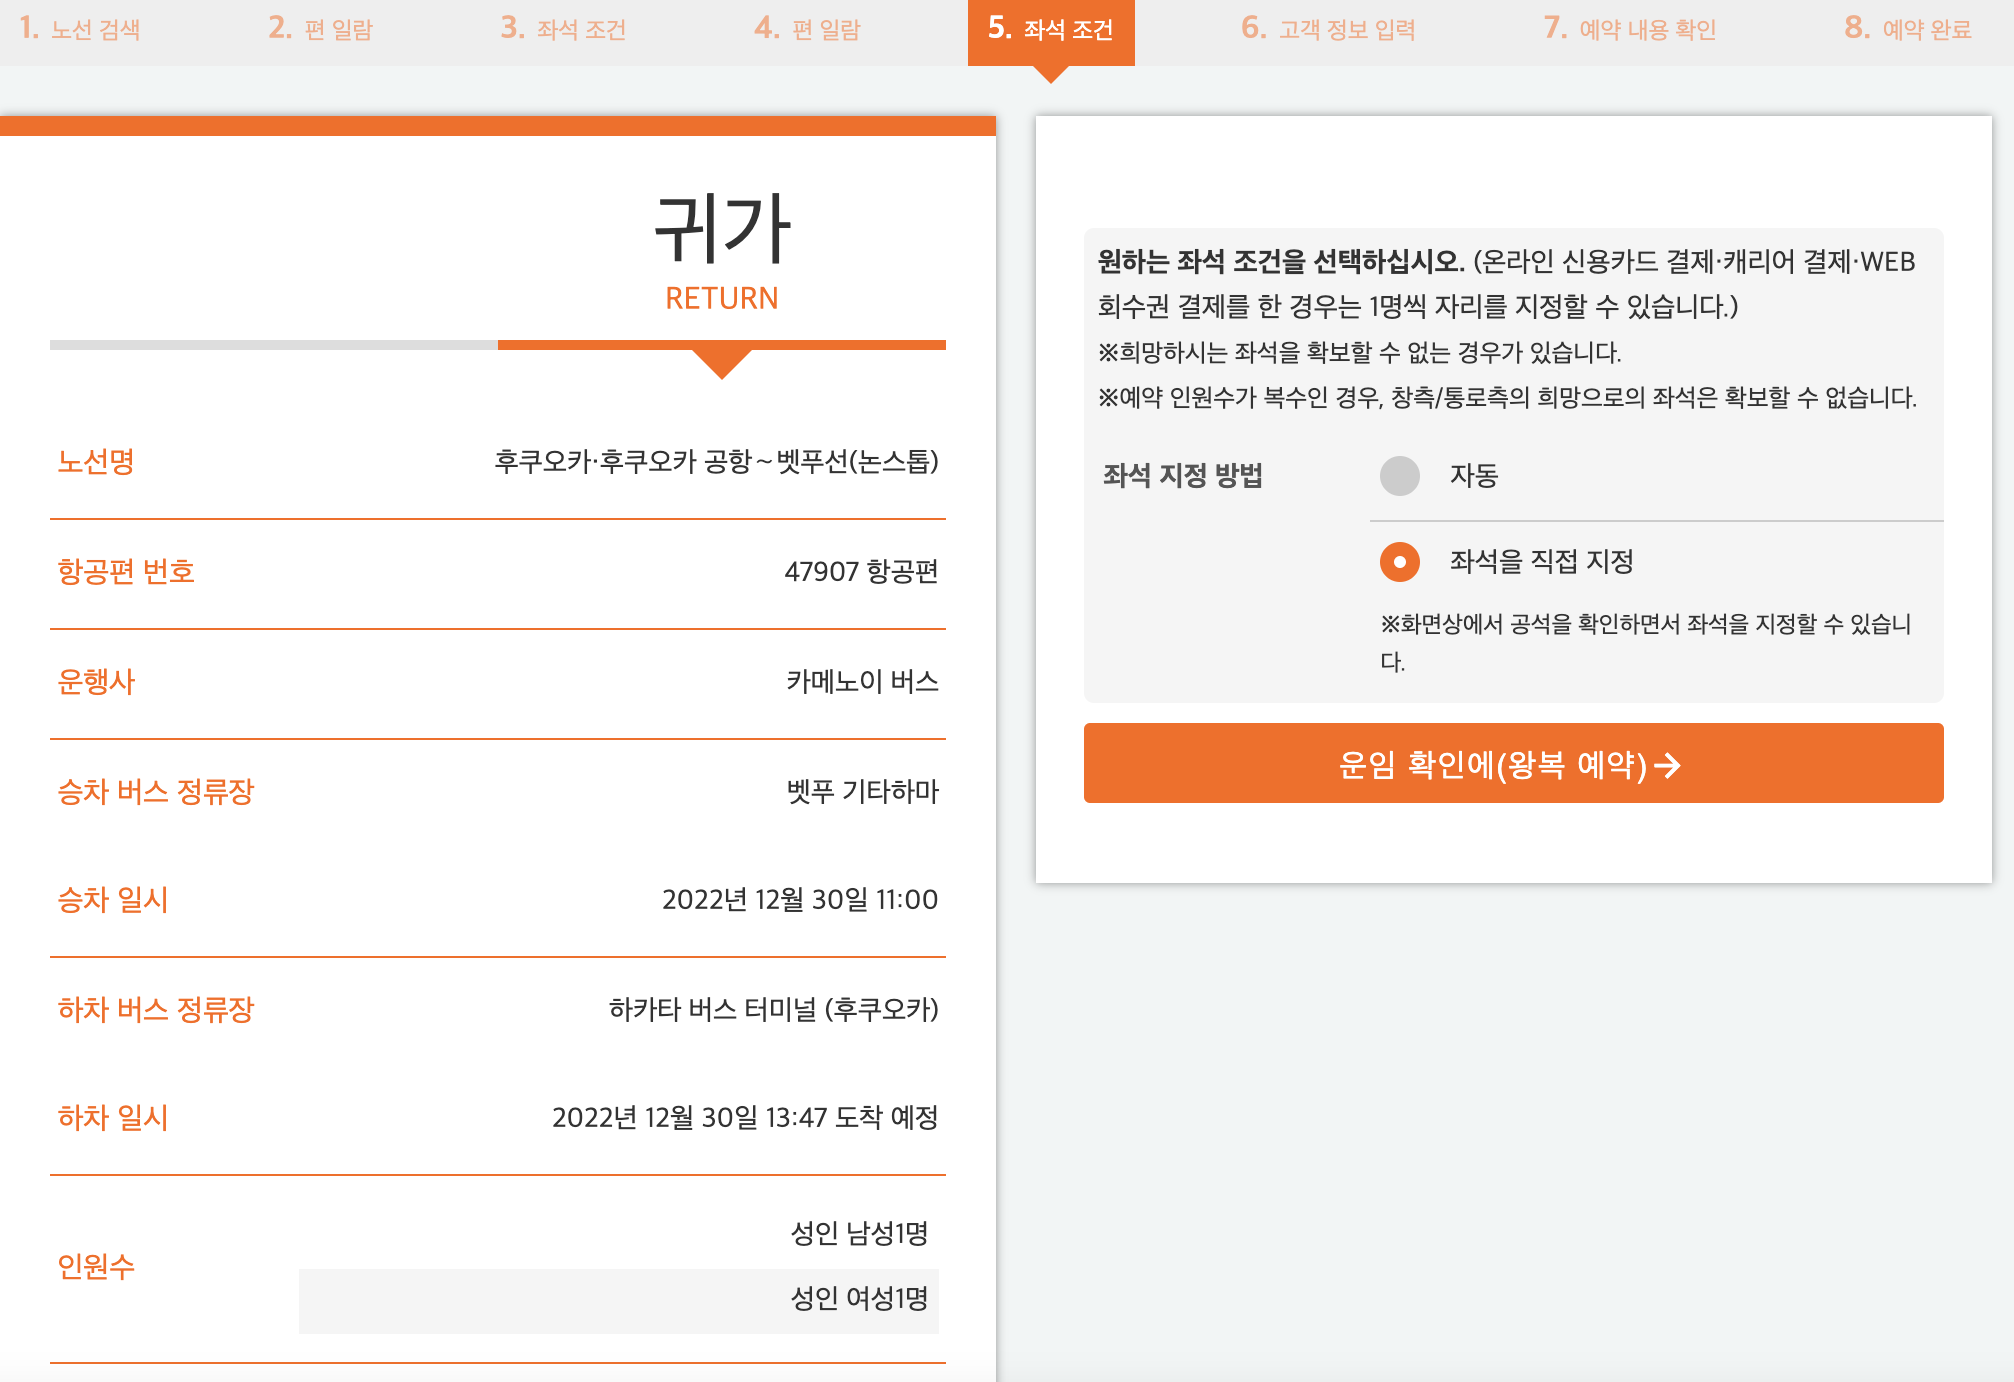Click the 성인 여성1명 passenger row
Image resolution: width=2014 pixels, height=1382 pixels.
(x=859, y=1298)
